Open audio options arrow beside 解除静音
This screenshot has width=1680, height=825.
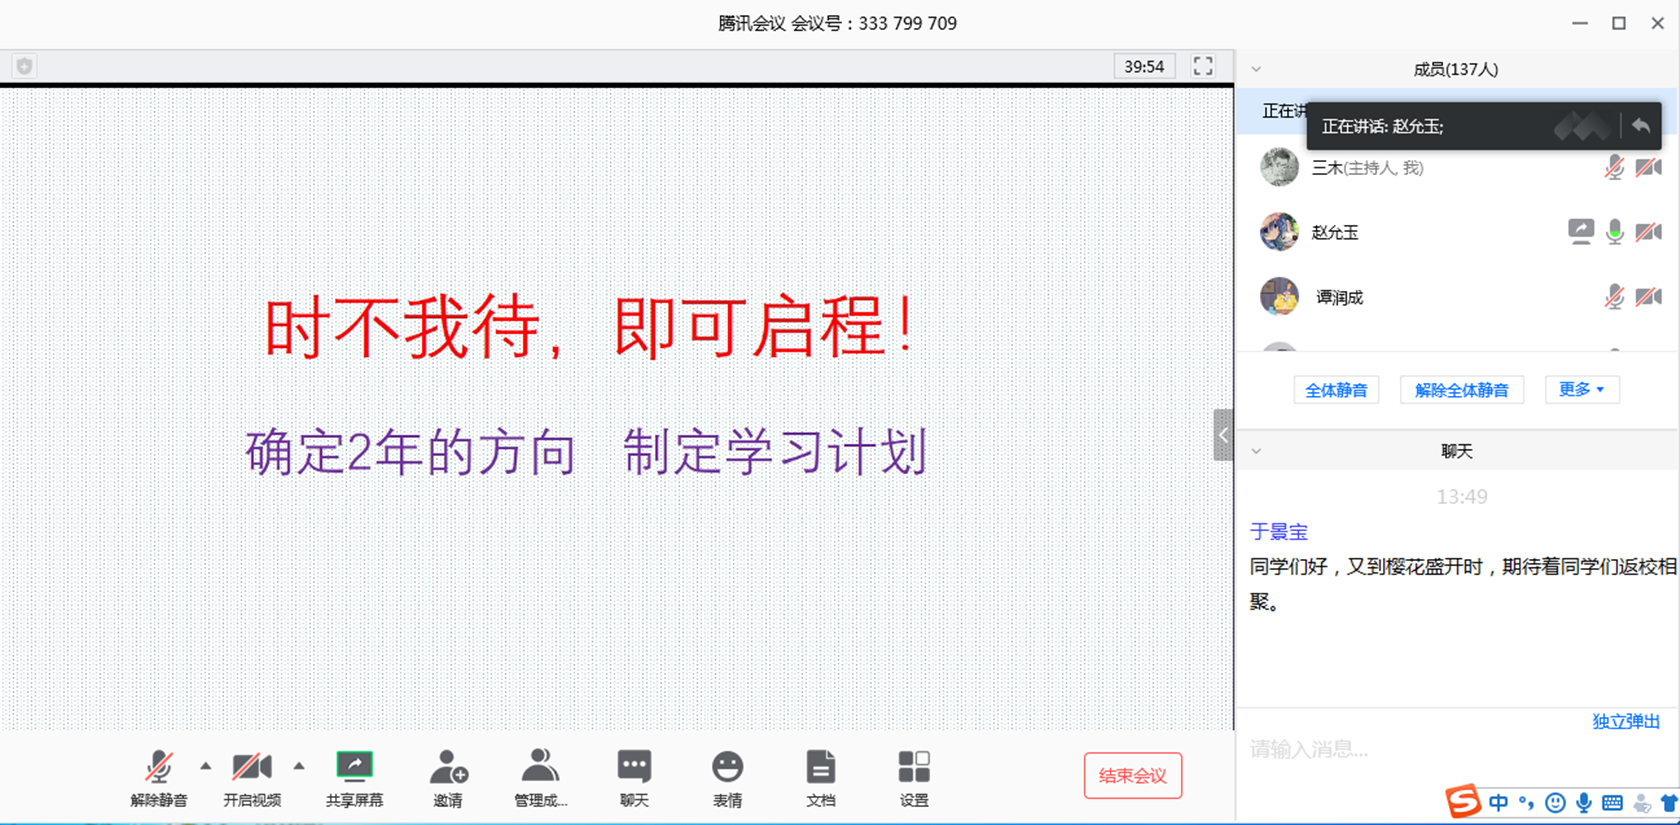206,766
